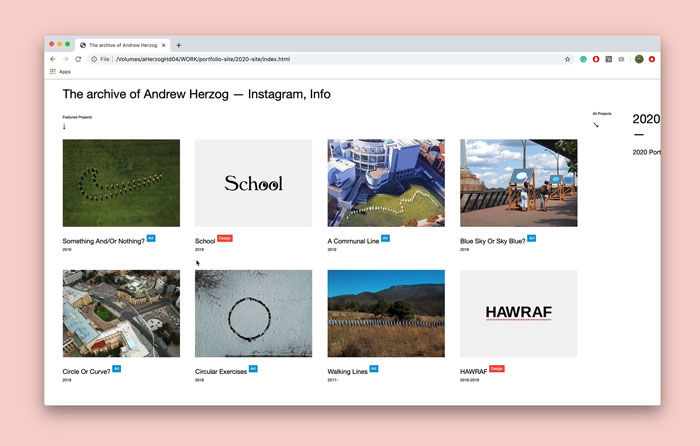Screen dimensions: 700x446
Task: Open Walking Lines landscape thumbnail
Action: point(386,313)
